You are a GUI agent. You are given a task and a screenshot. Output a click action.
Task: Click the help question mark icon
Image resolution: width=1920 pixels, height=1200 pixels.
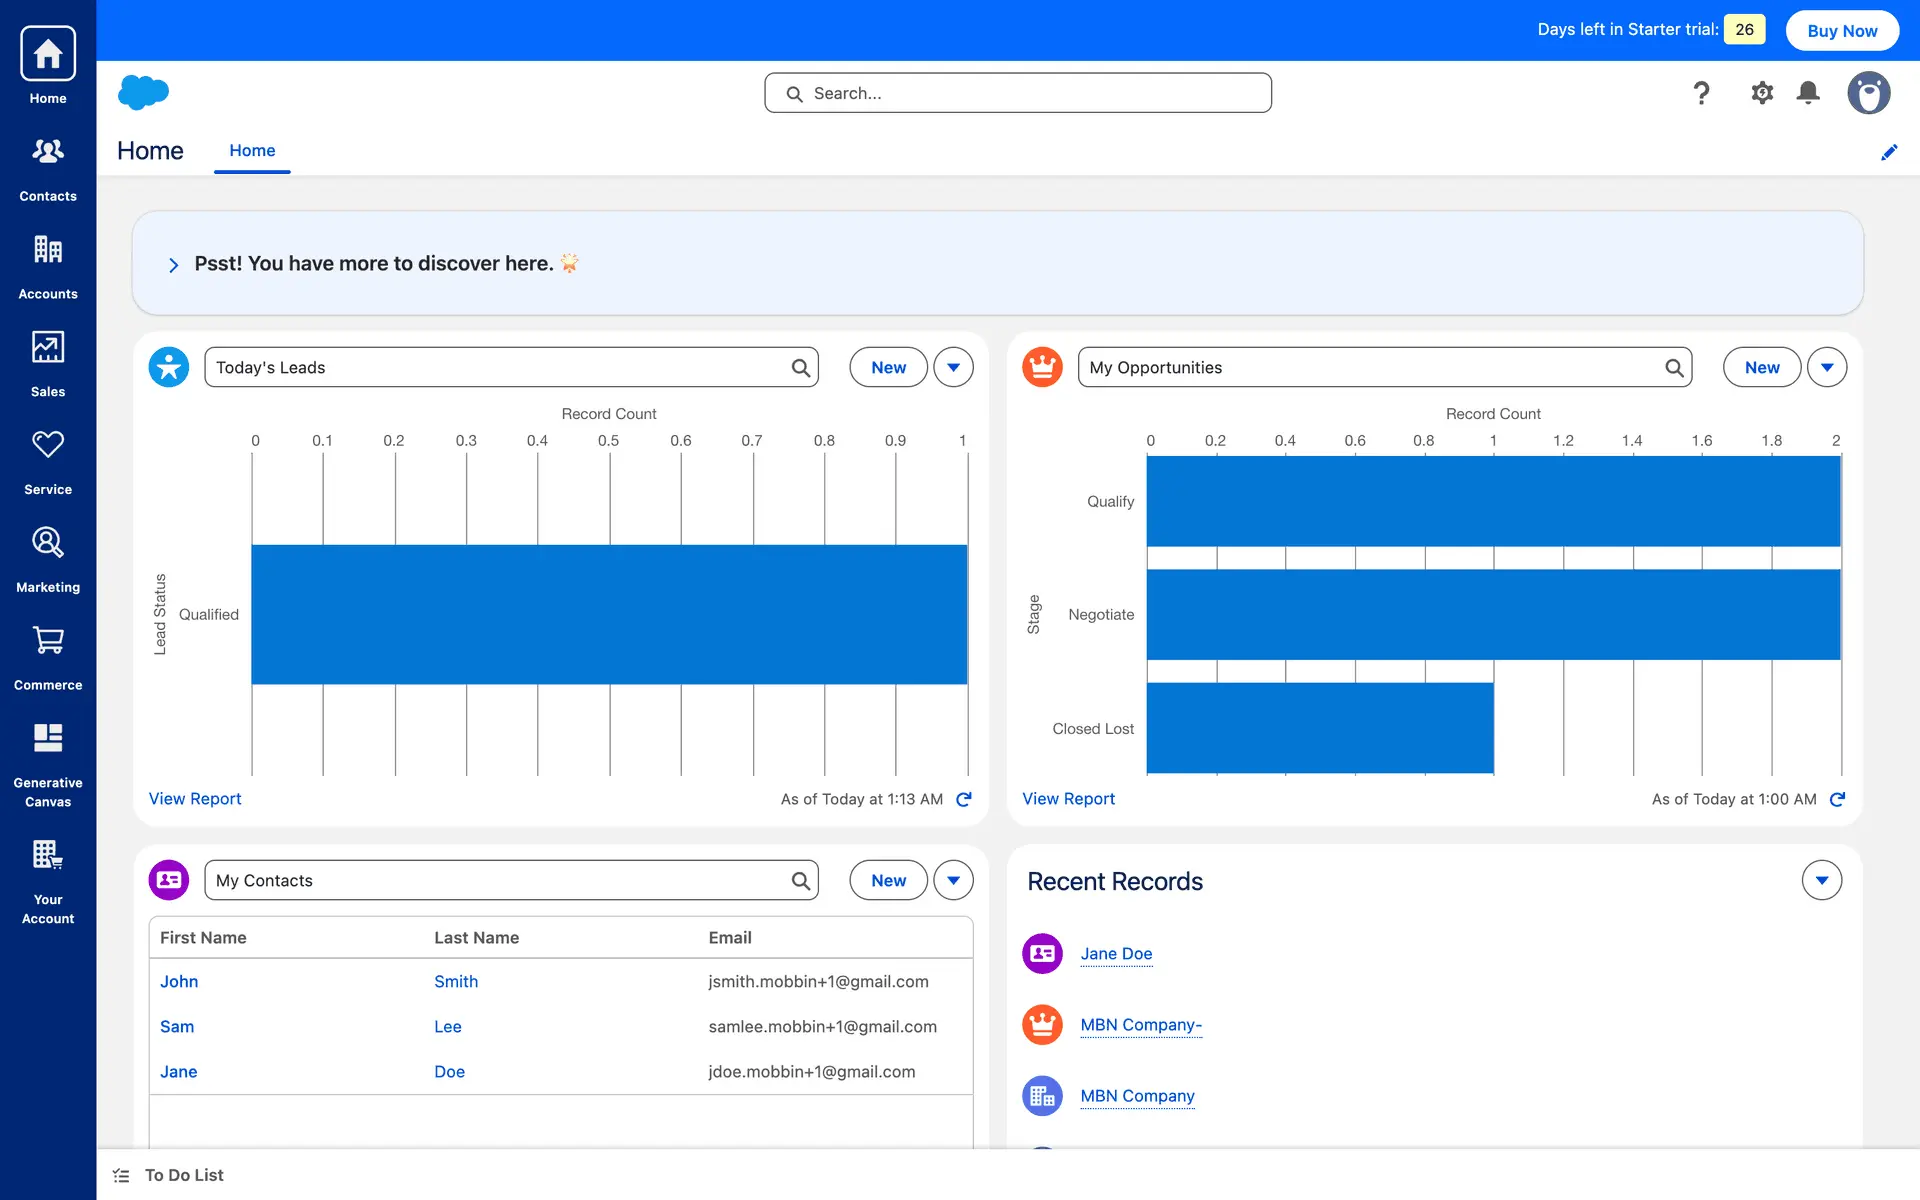pos(1701,93)
